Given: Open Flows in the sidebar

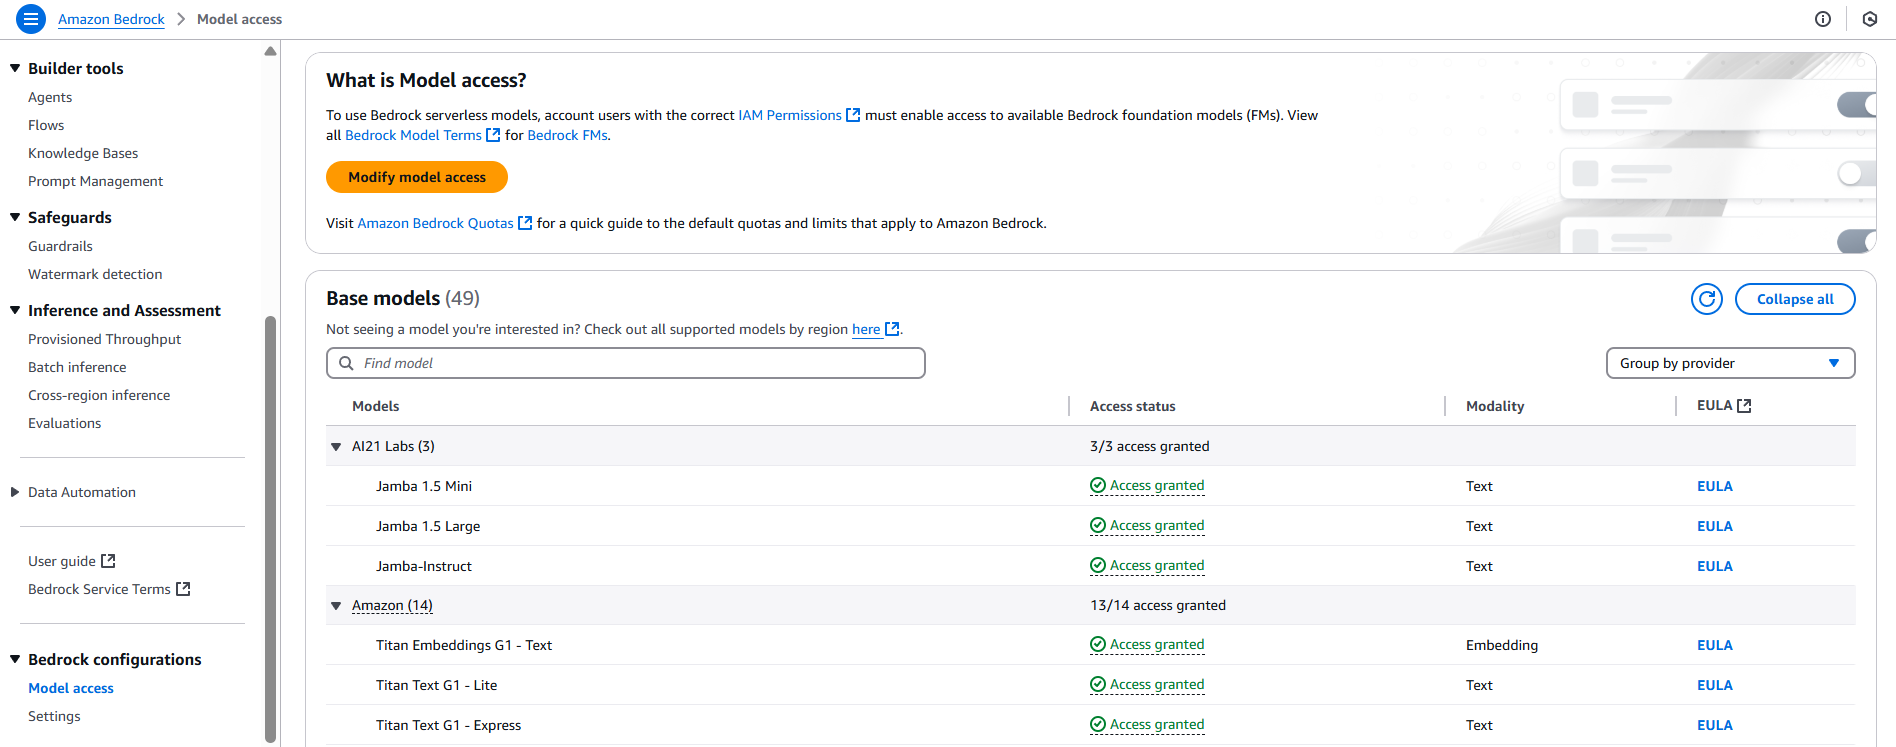Looking at the screenshot, I should point(46,125).
